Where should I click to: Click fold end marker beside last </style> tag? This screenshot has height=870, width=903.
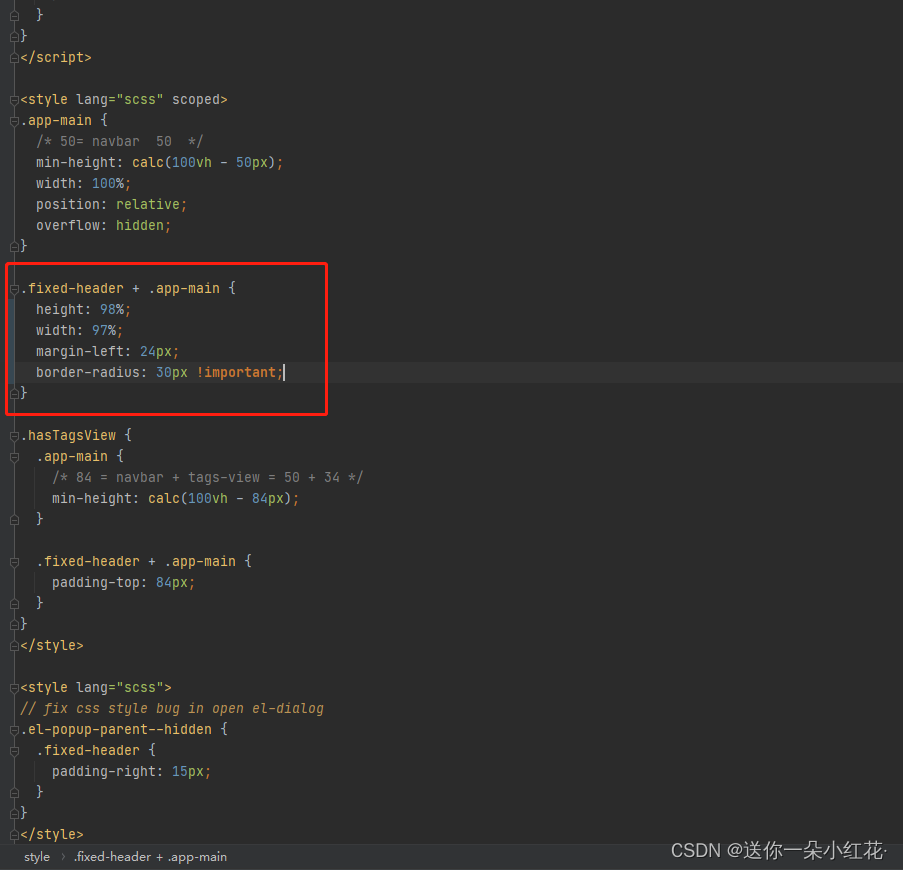(x=14, y=835)
